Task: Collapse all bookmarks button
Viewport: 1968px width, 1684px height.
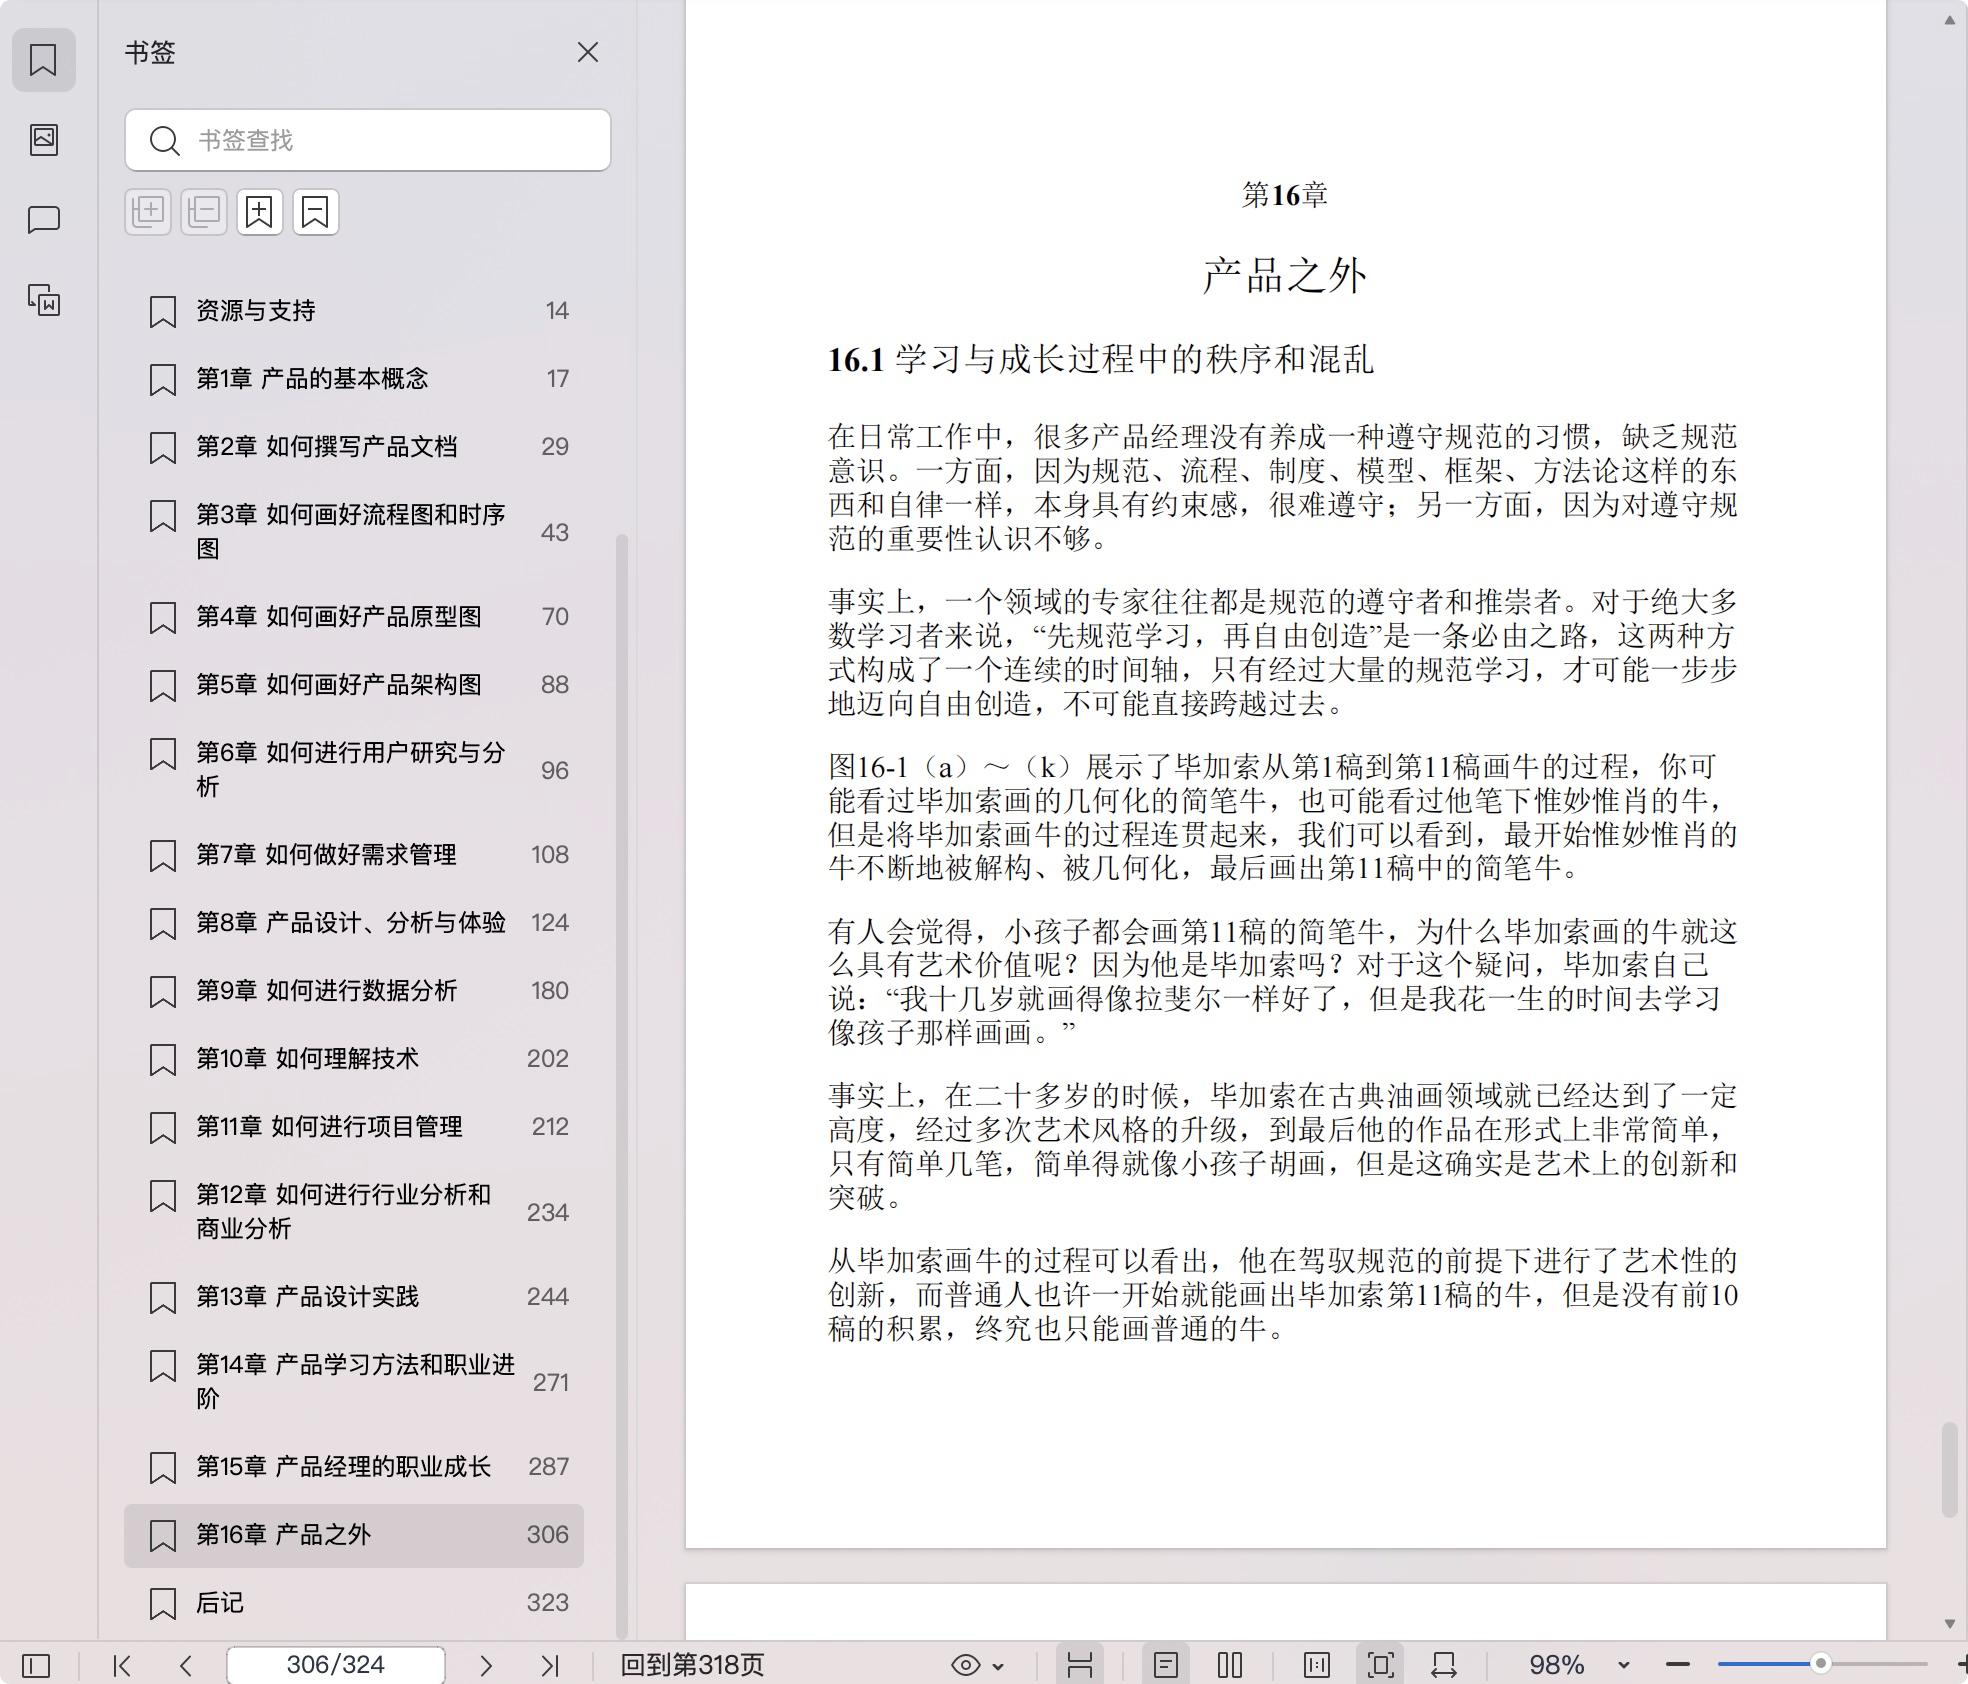Action: coord(204,212)
